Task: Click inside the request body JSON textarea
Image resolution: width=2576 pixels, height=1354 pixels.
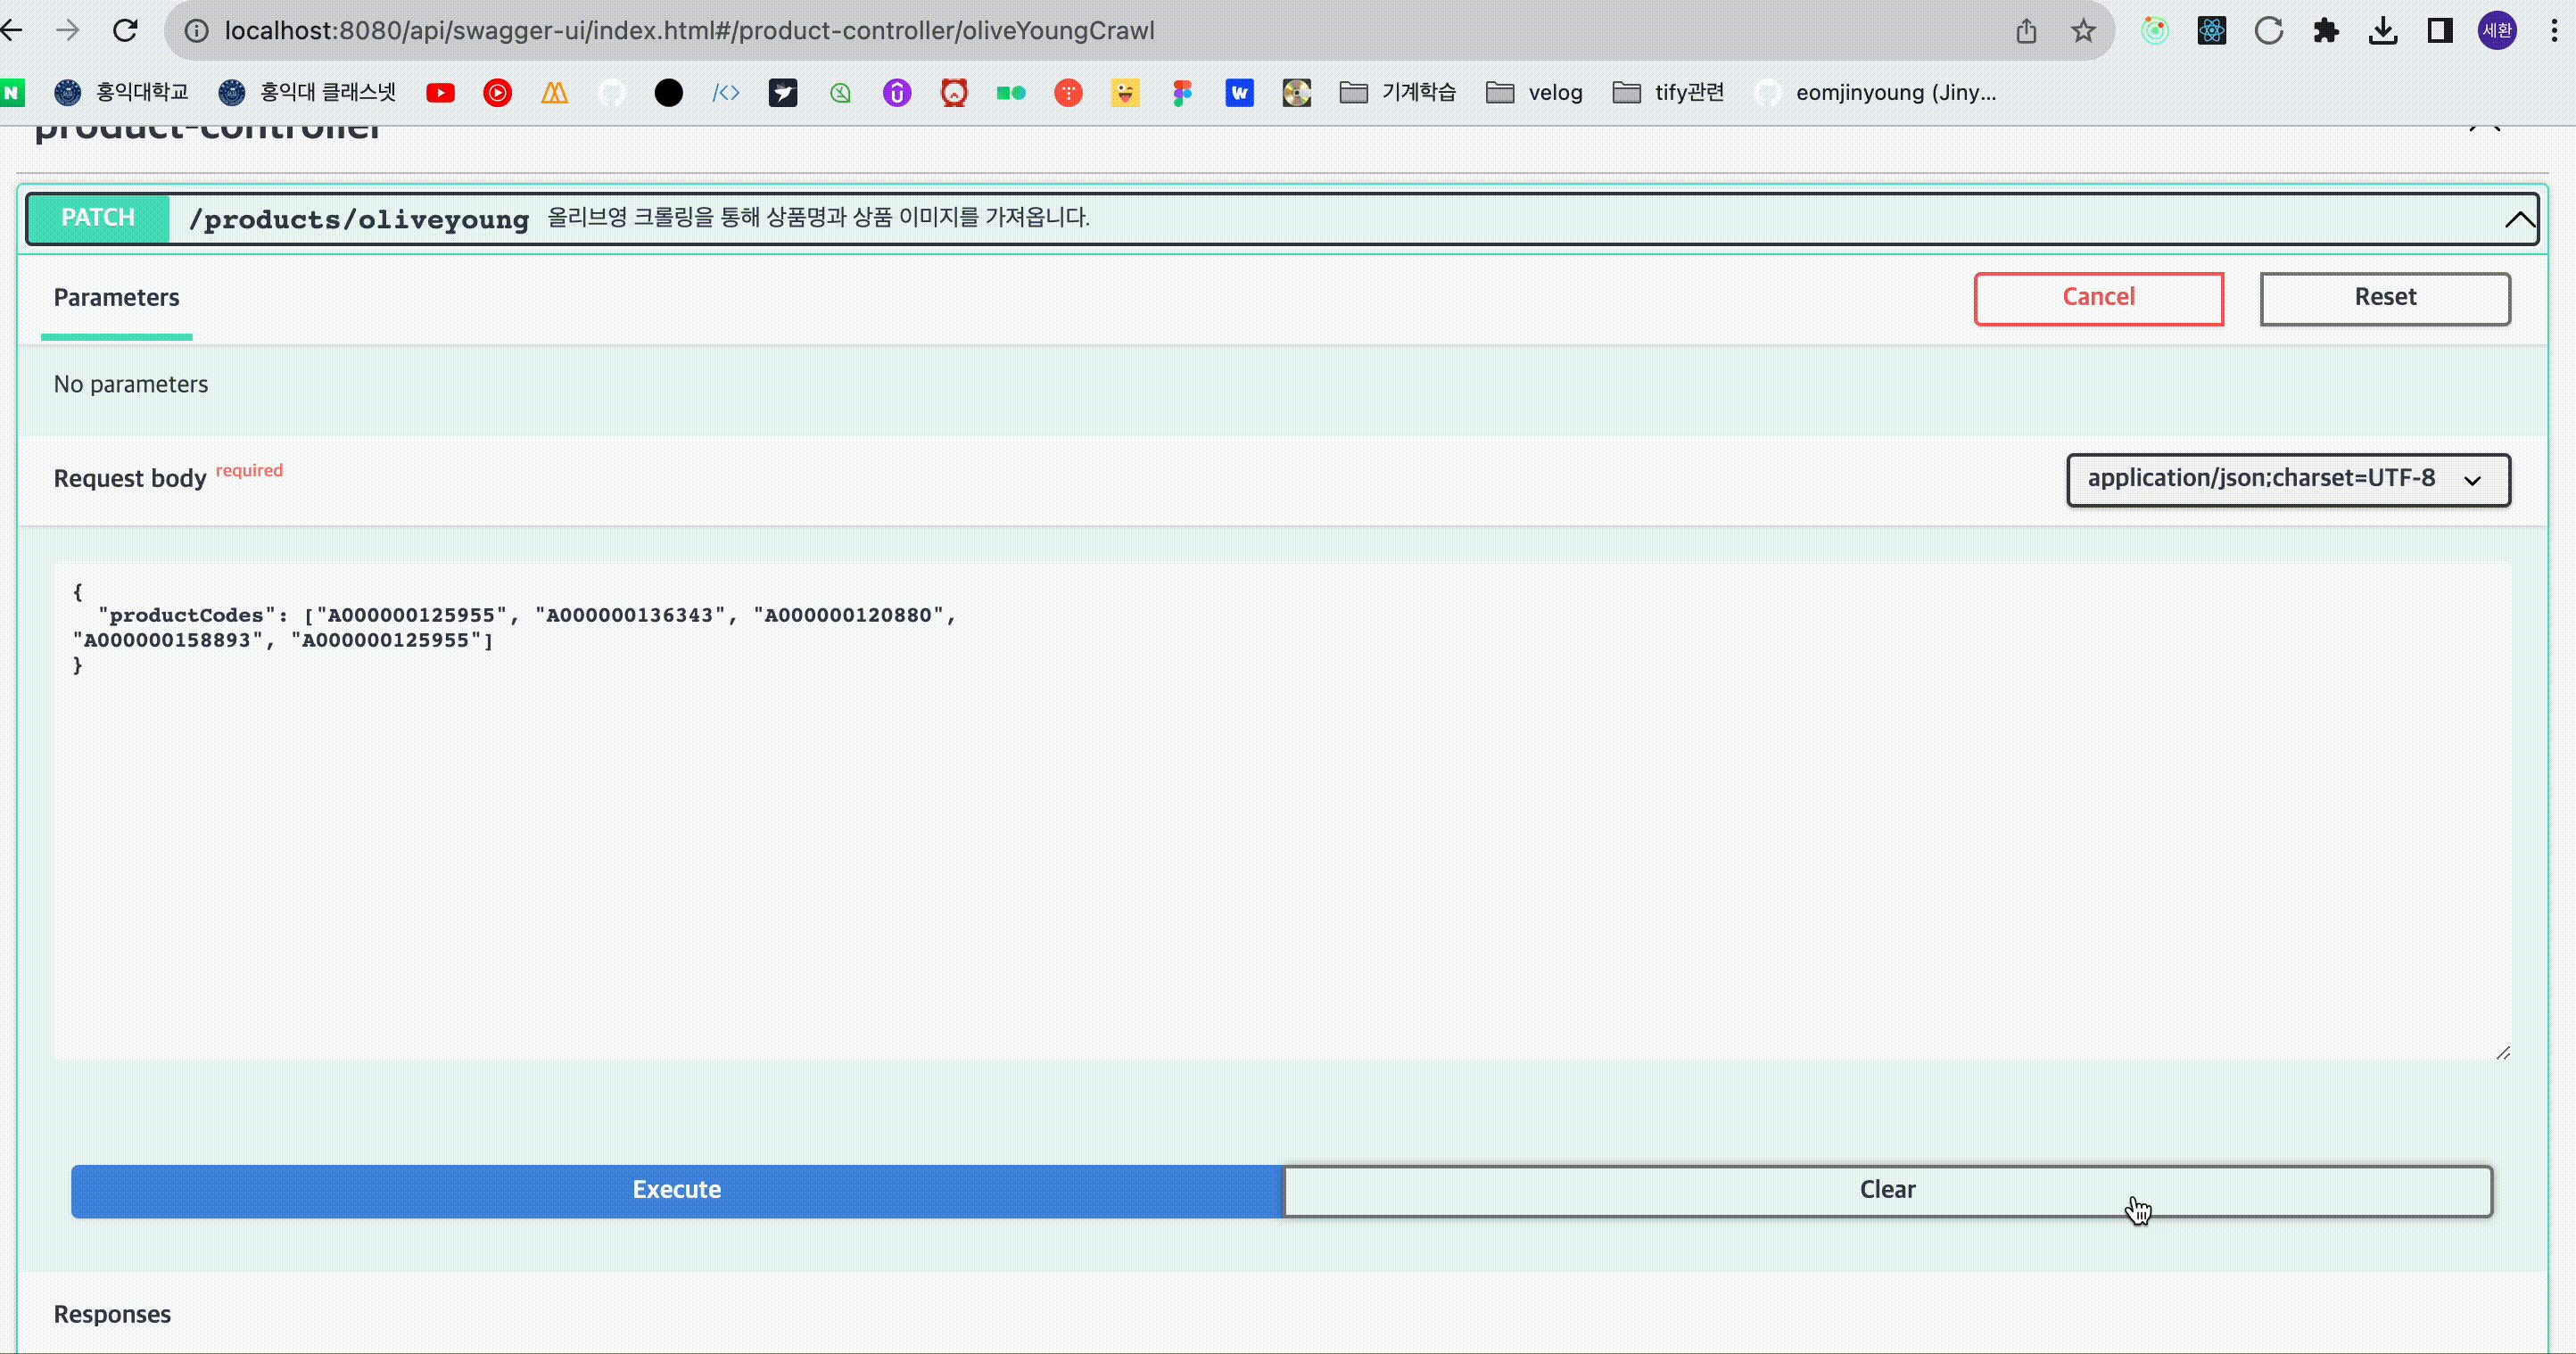Action: point(1280,850)
